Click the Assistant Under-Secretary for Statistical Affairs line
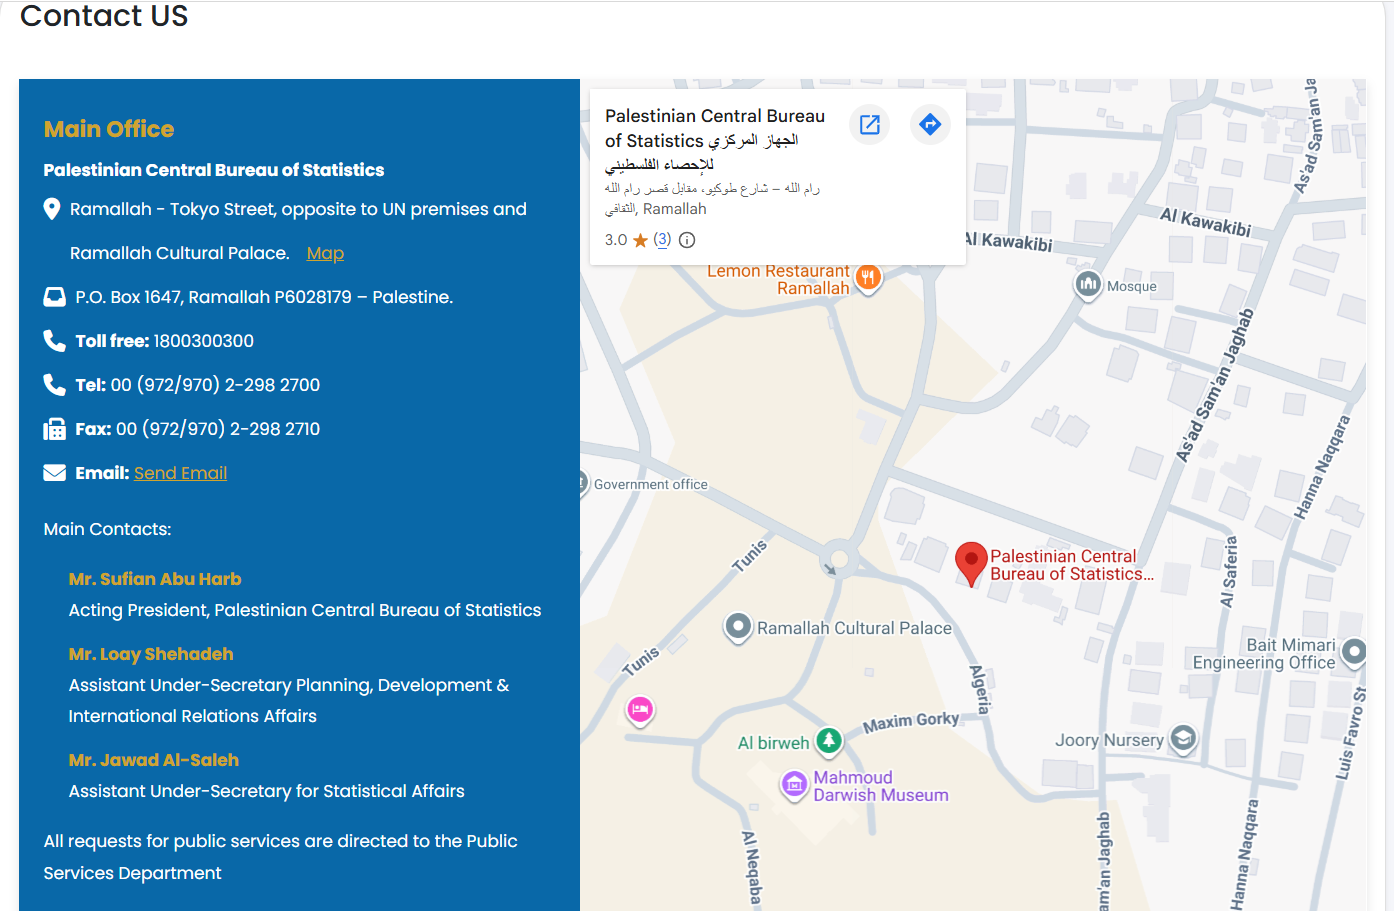The image size is (1394, 911). point(267,791)
